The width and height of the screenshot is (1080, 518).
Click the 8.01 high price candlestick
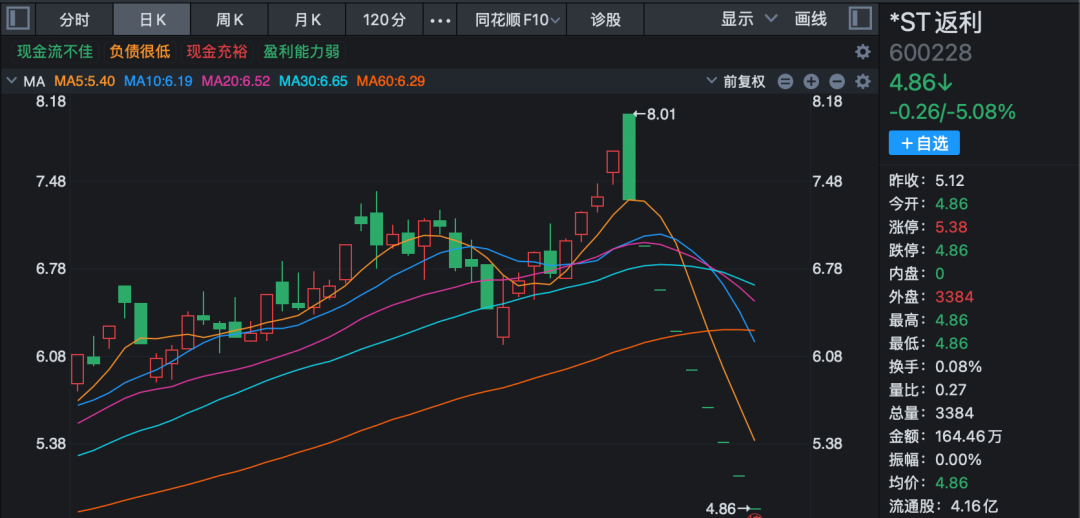629,156
